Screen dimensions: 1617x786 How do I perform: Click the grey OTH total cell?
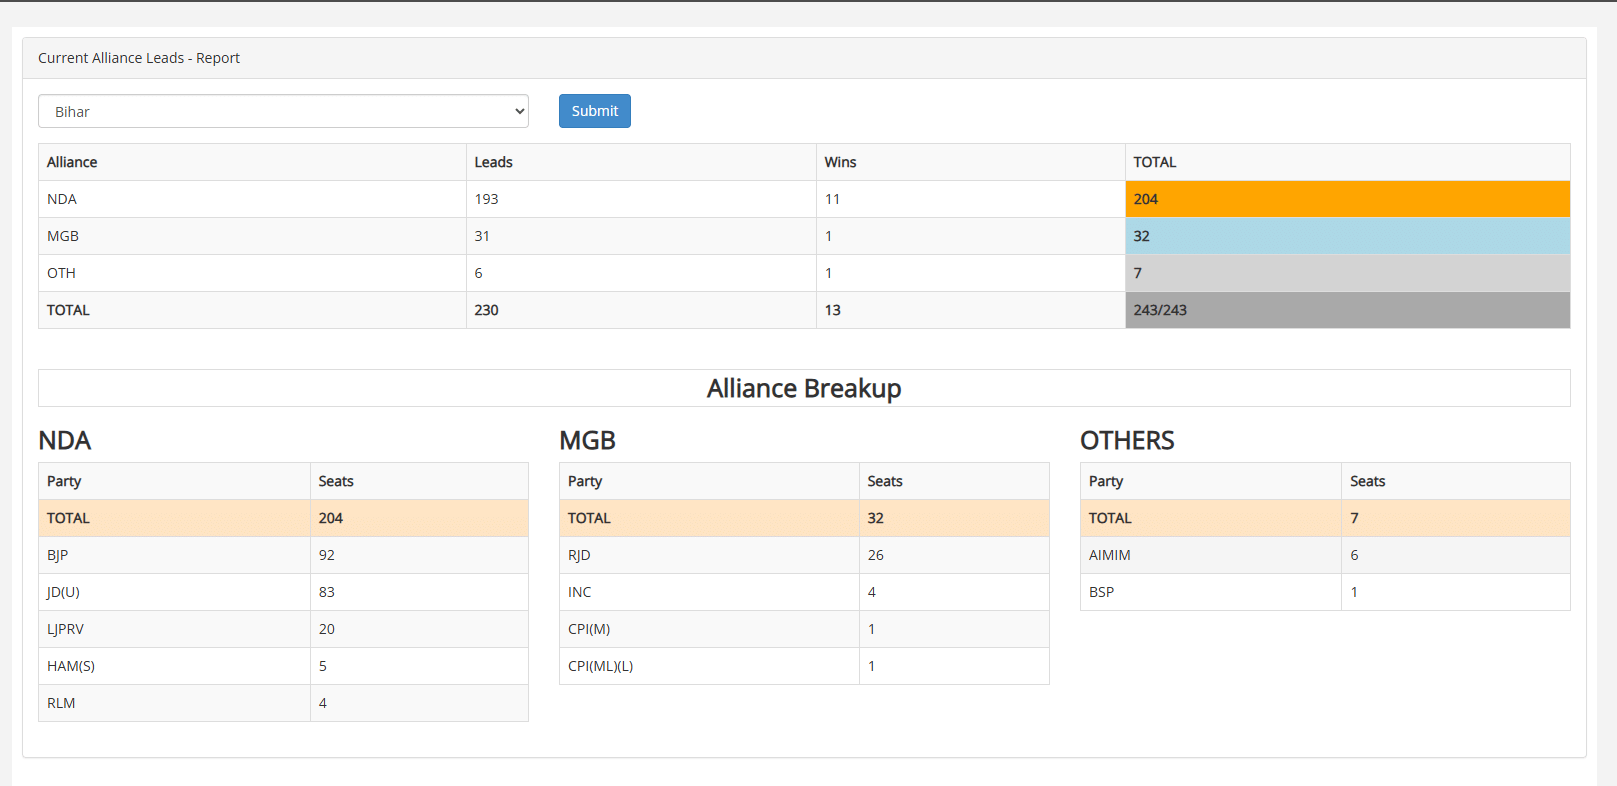[1346, 273]
